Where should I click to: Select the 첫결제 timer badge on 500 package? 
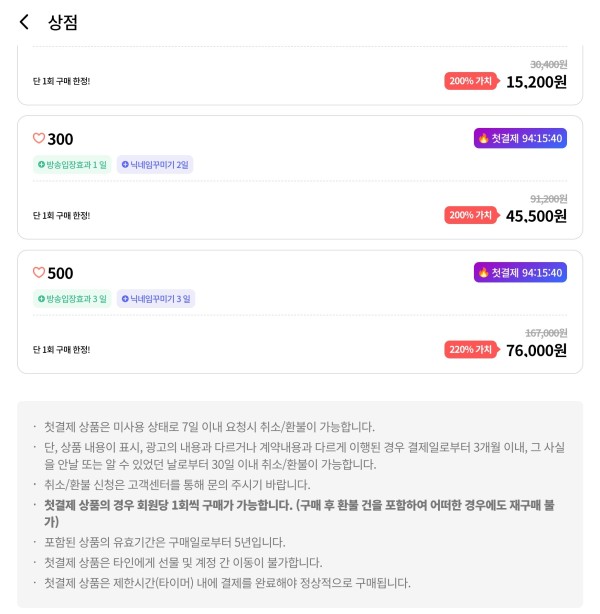(x=520, y=272)
